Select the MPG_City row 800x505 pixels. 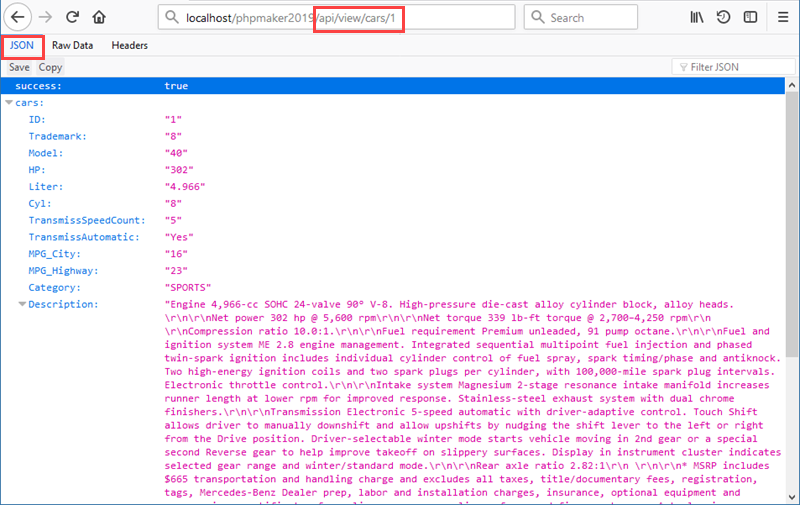(392, 254)
